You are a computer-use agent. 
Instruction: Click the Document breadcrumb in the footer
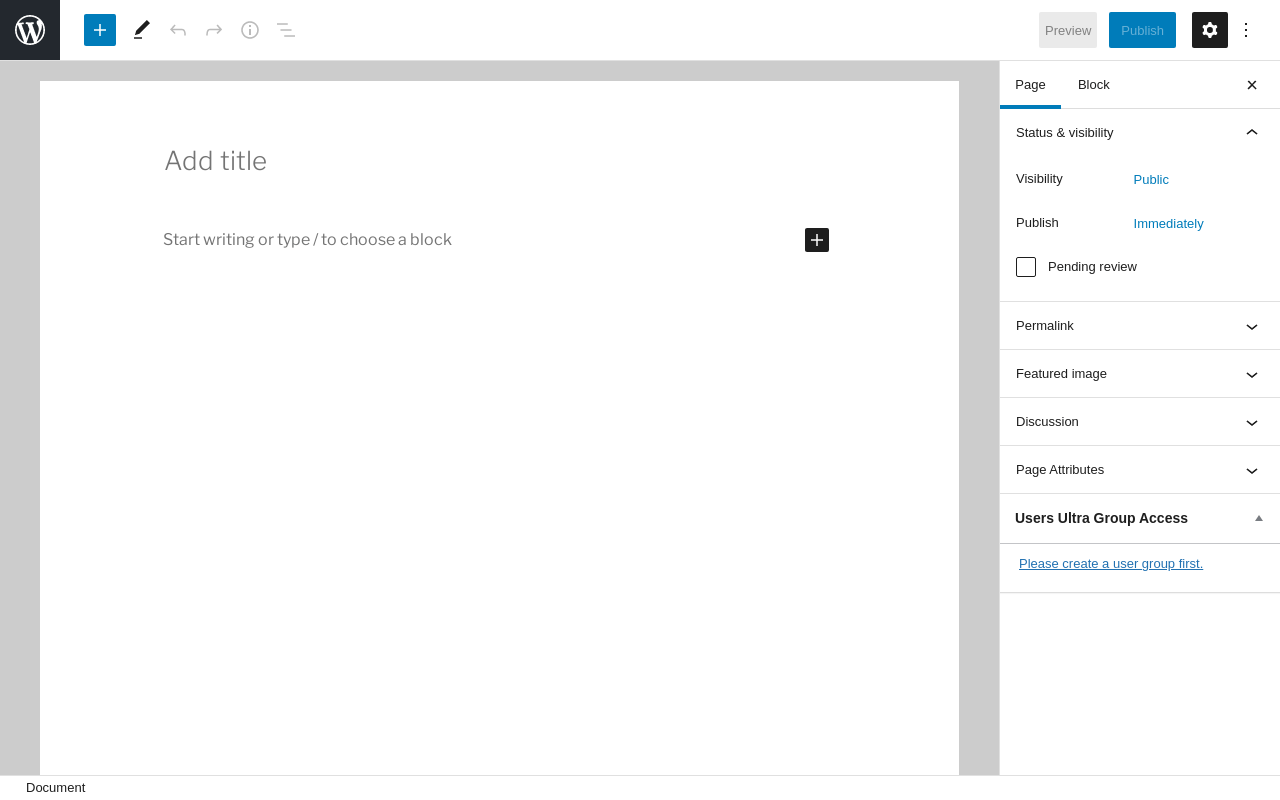click(56, 788)
